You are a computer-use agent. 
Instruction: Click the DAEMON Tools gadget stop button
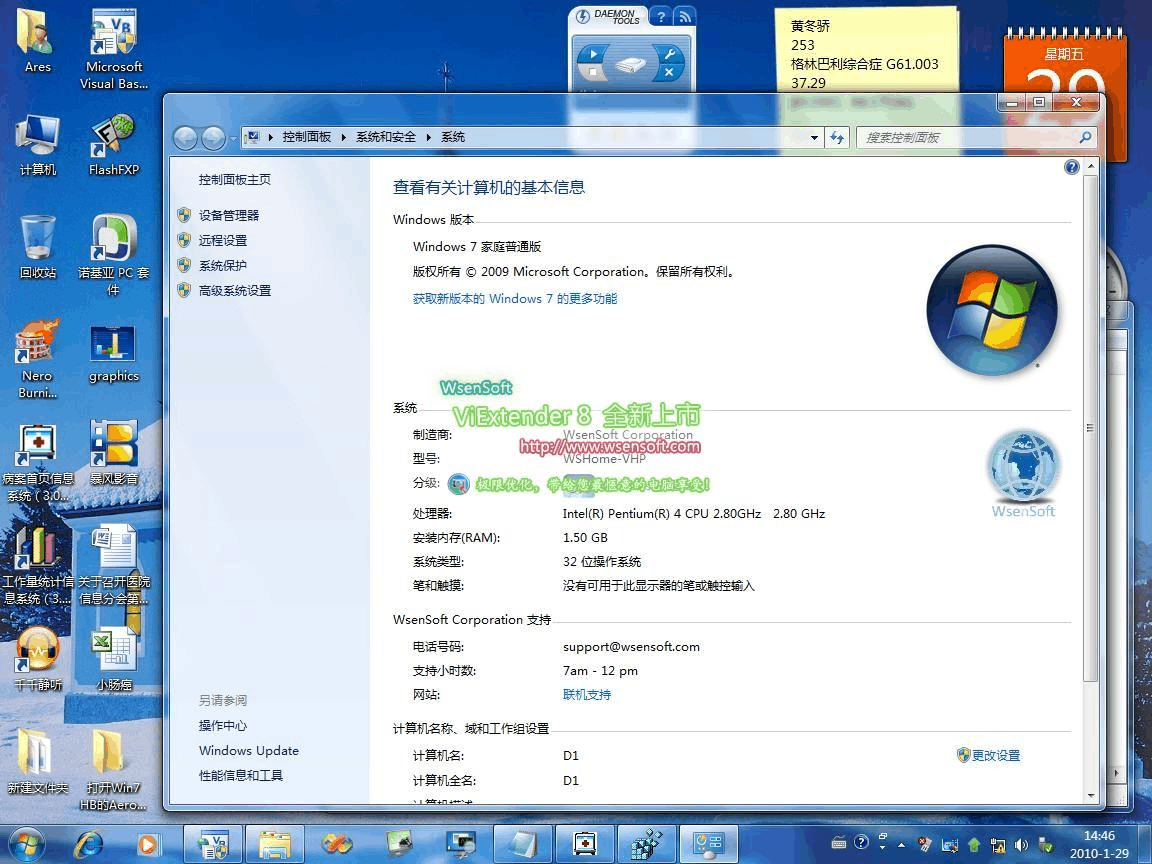591,72
